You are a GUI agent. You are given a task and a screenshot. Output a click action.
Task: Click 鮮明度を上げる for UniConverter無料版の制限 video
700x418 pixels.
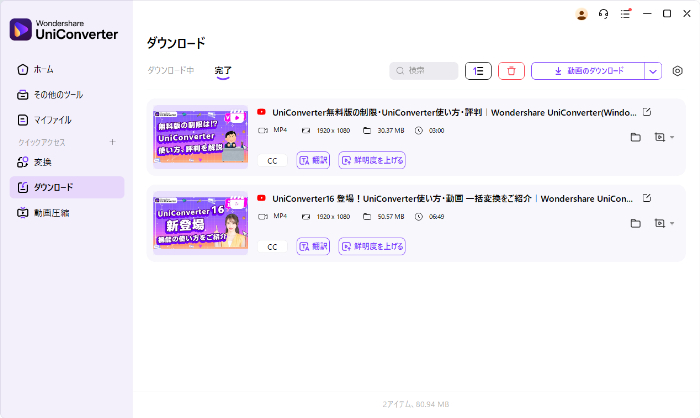(372, 160)
